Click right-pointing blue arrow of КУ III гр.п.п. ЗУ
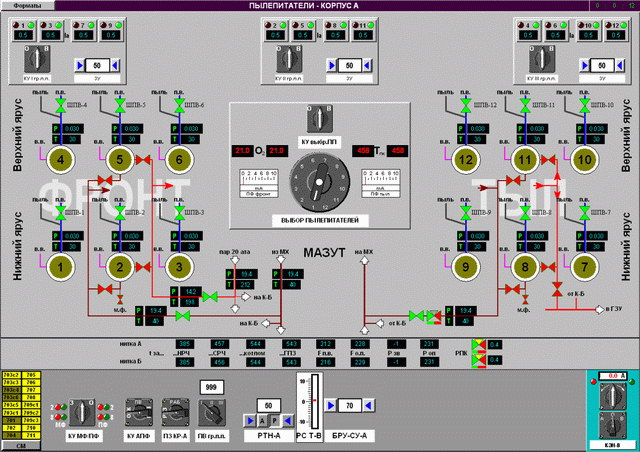640x452 pixels. 585,65
